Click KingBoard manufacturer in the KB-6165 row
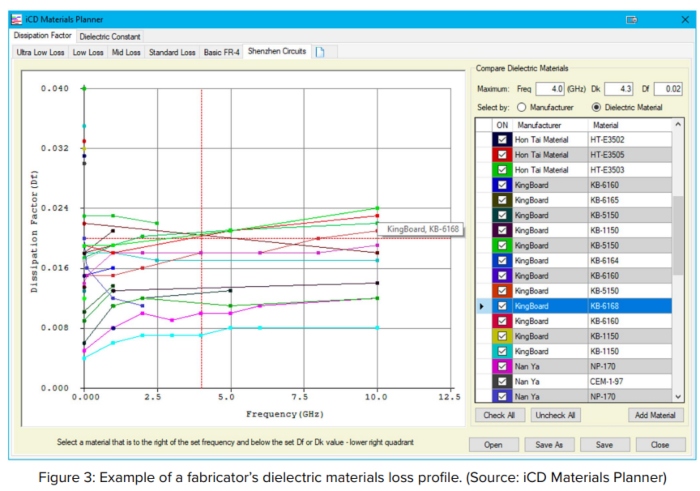The width and height of the screenshot is (700, 491). point(550,200)
